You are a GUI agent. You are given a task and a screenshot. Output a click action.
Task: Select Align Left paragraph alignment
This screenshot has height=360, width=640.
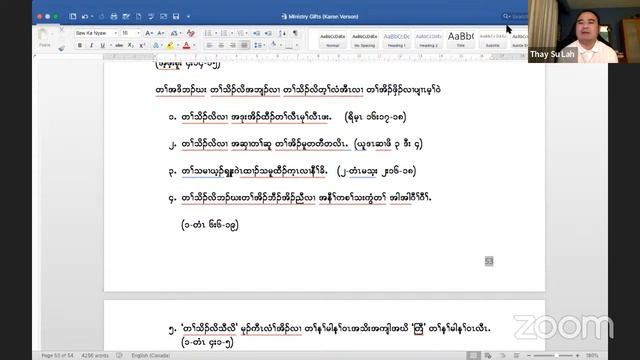point(209,45)
